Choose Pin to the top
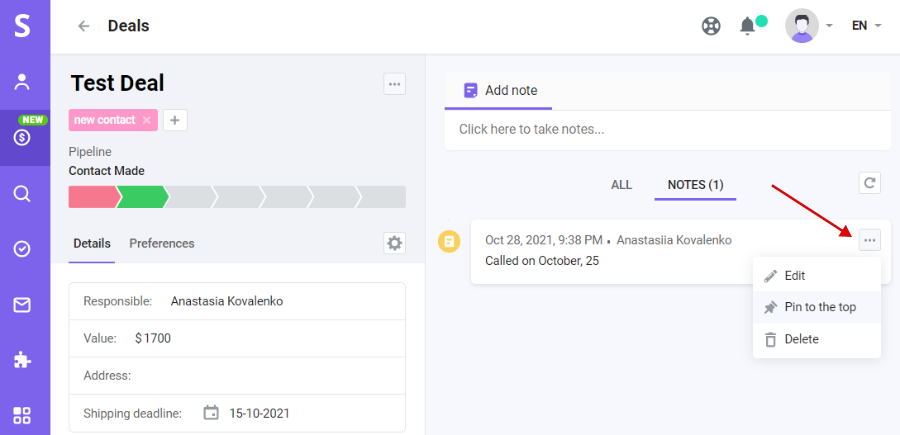This screenshot has width=900, height=435. point(817,307)
